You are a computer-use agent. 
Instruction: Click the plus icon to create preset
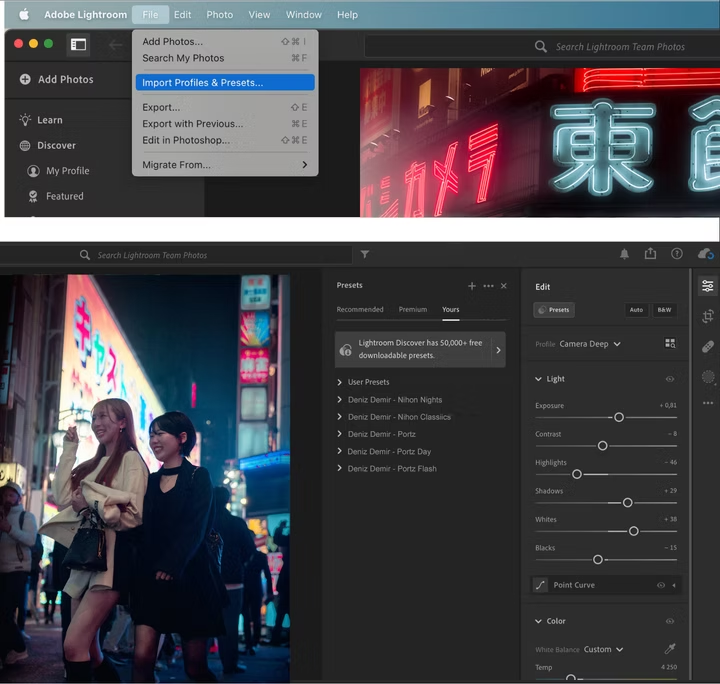(x=472, y=286)
